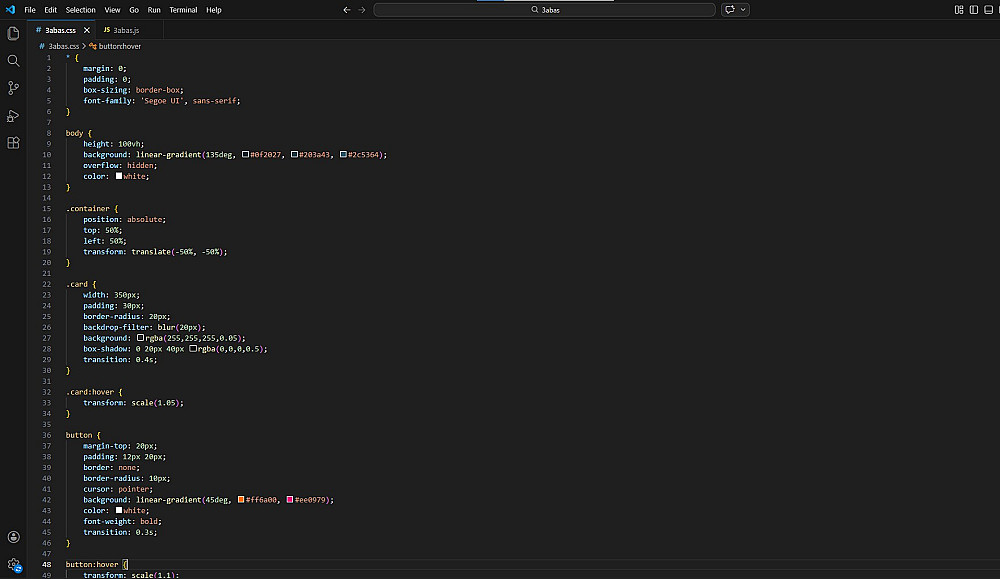Click the Copilot chat icon in title bar

tap(729, 10)
